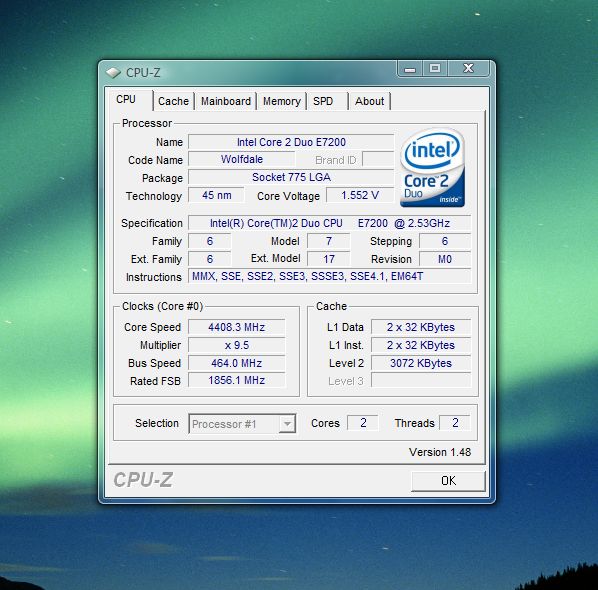The width and height of the screenshot is (598, 590).
Task: Go to the SPD tab
Action: tap(328, 101)
